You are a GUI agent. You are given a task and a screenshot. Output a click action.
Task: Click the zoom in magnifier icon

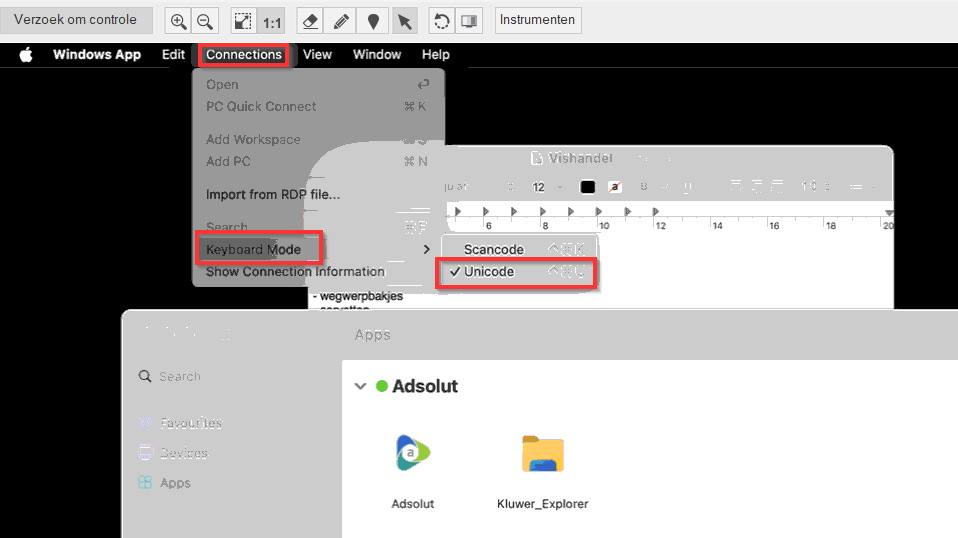178,21
